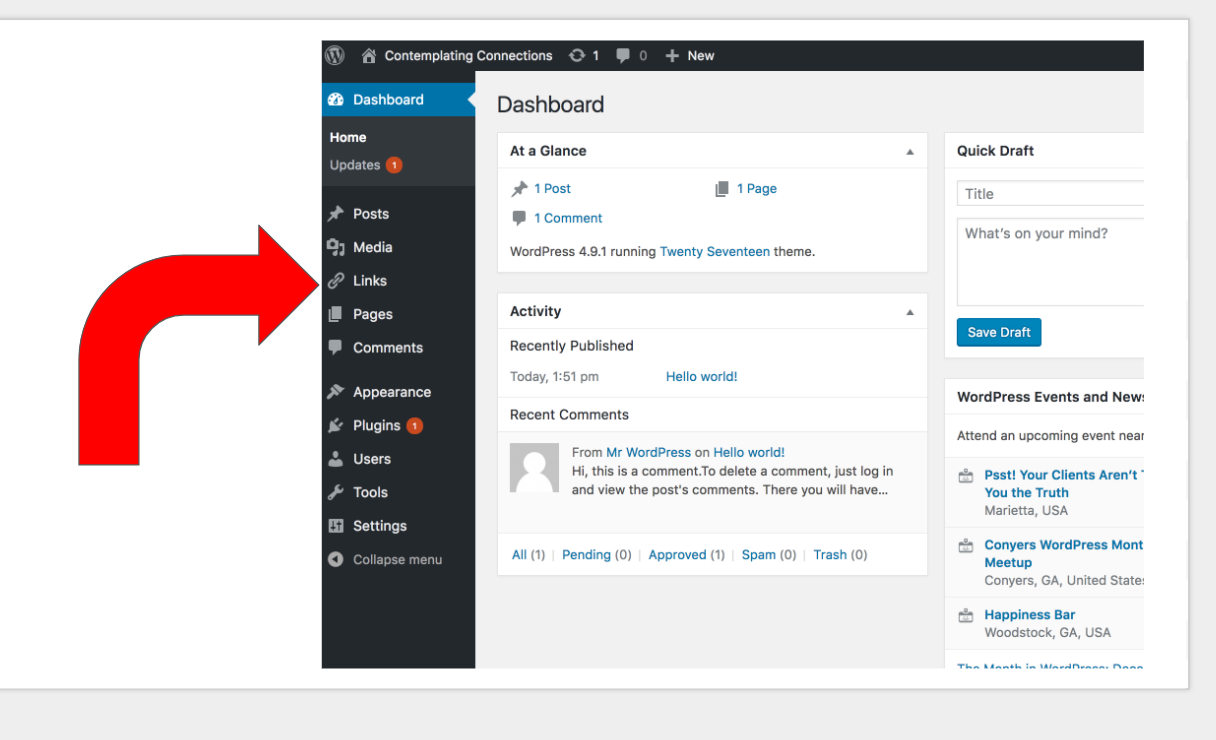Open the home icon beside Contemplating Connections

pyautogui.click(x=369, y=56)
